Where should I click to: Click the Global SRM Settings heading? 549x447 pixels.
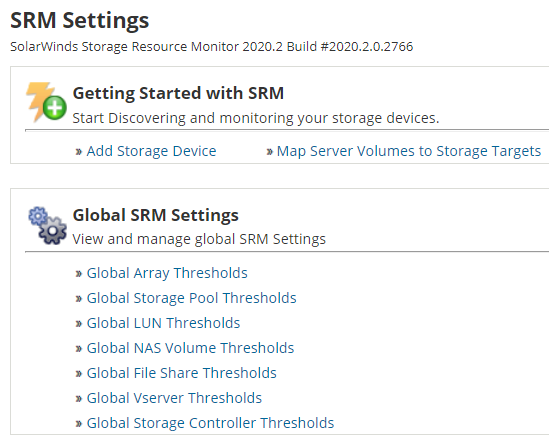click(x=155, y=215)
